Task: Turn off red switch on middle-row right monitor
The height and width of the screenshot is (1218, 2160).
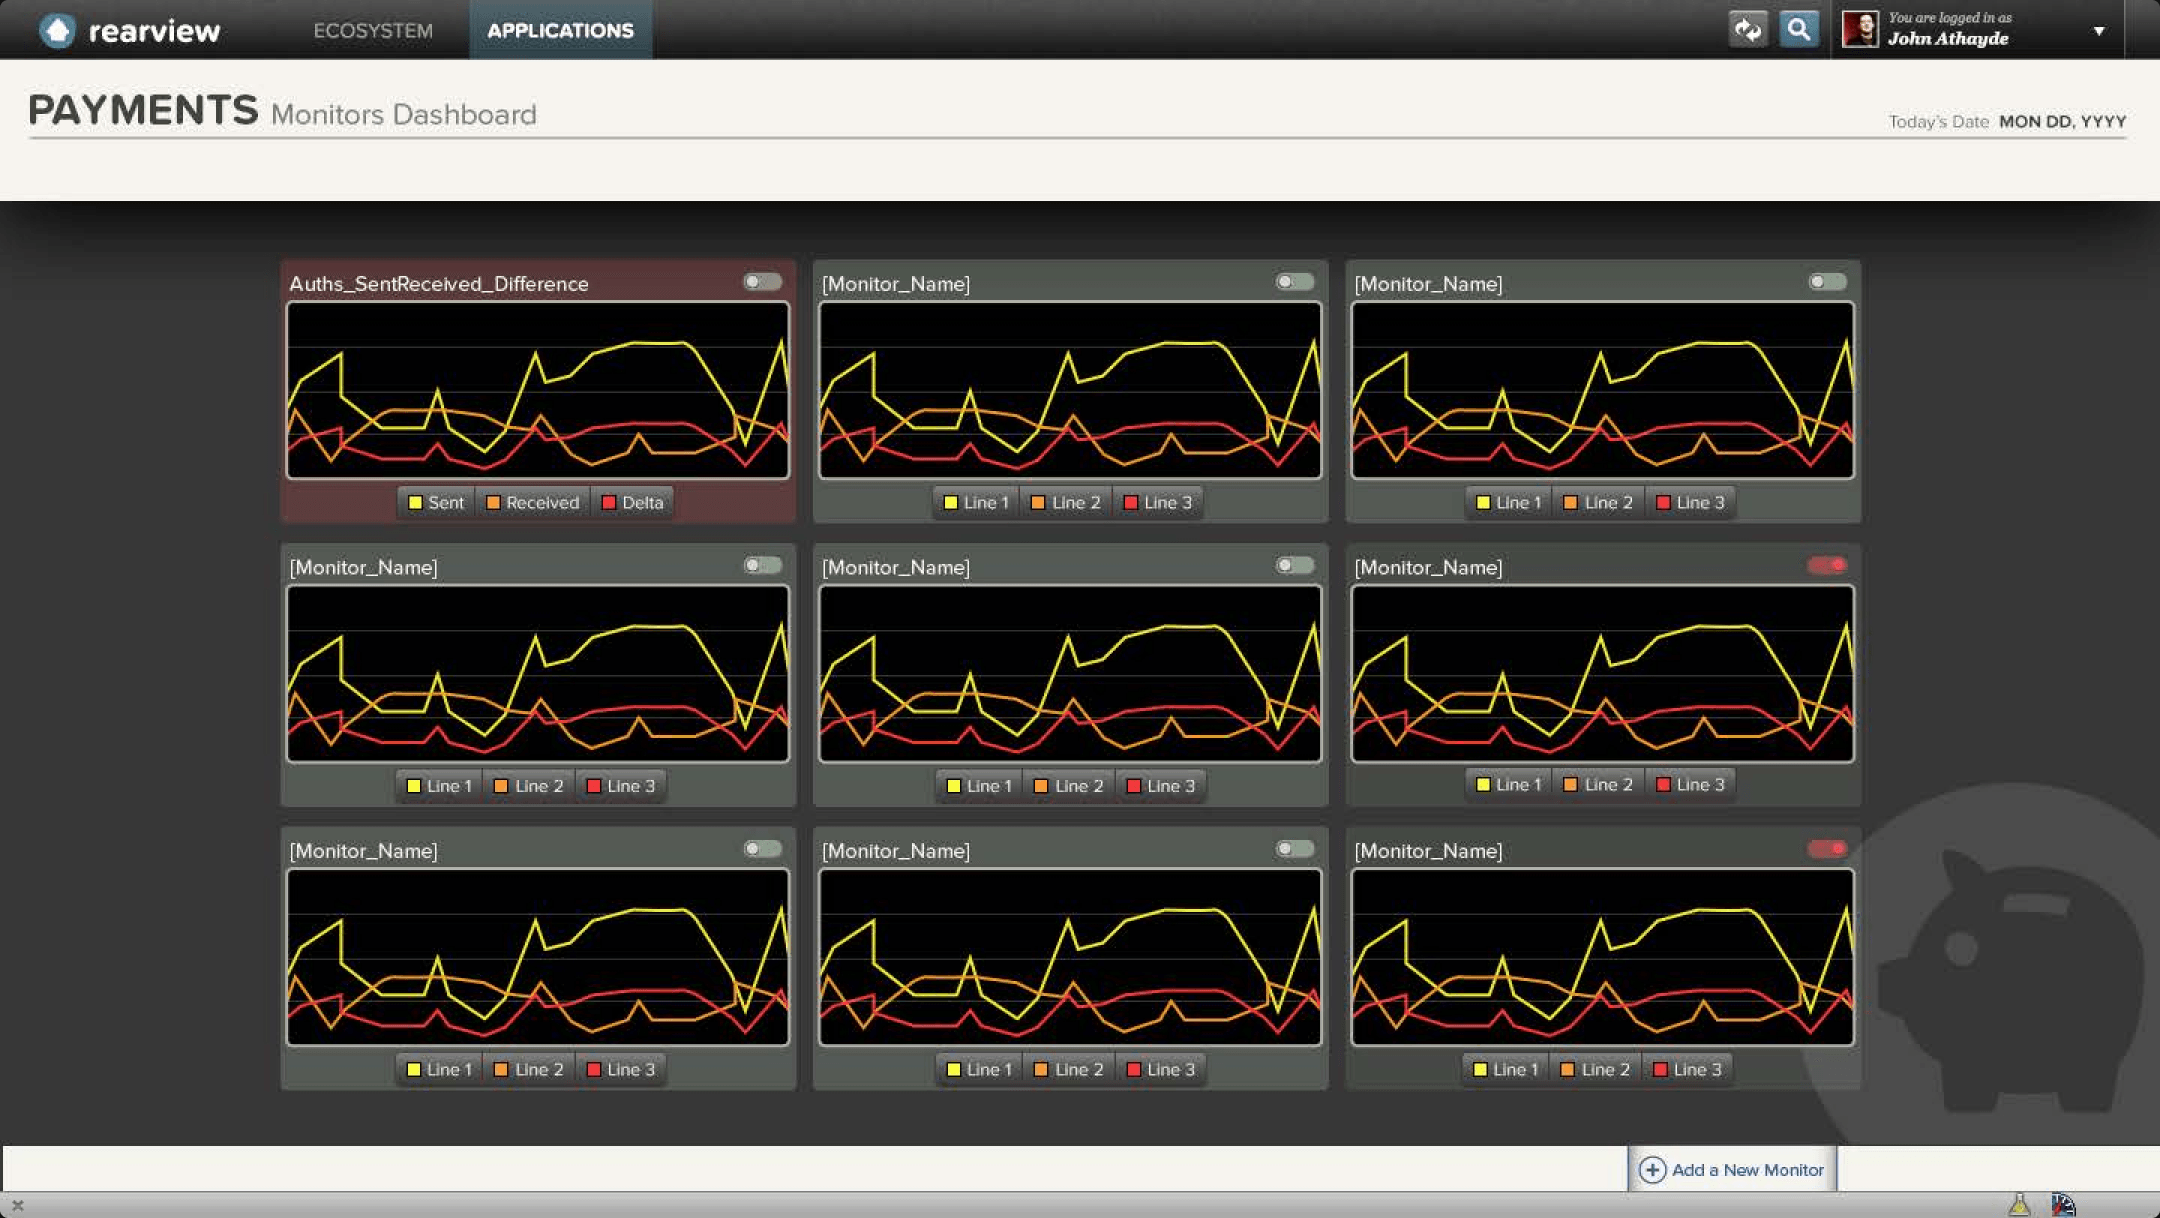Action: (1827, 565)
